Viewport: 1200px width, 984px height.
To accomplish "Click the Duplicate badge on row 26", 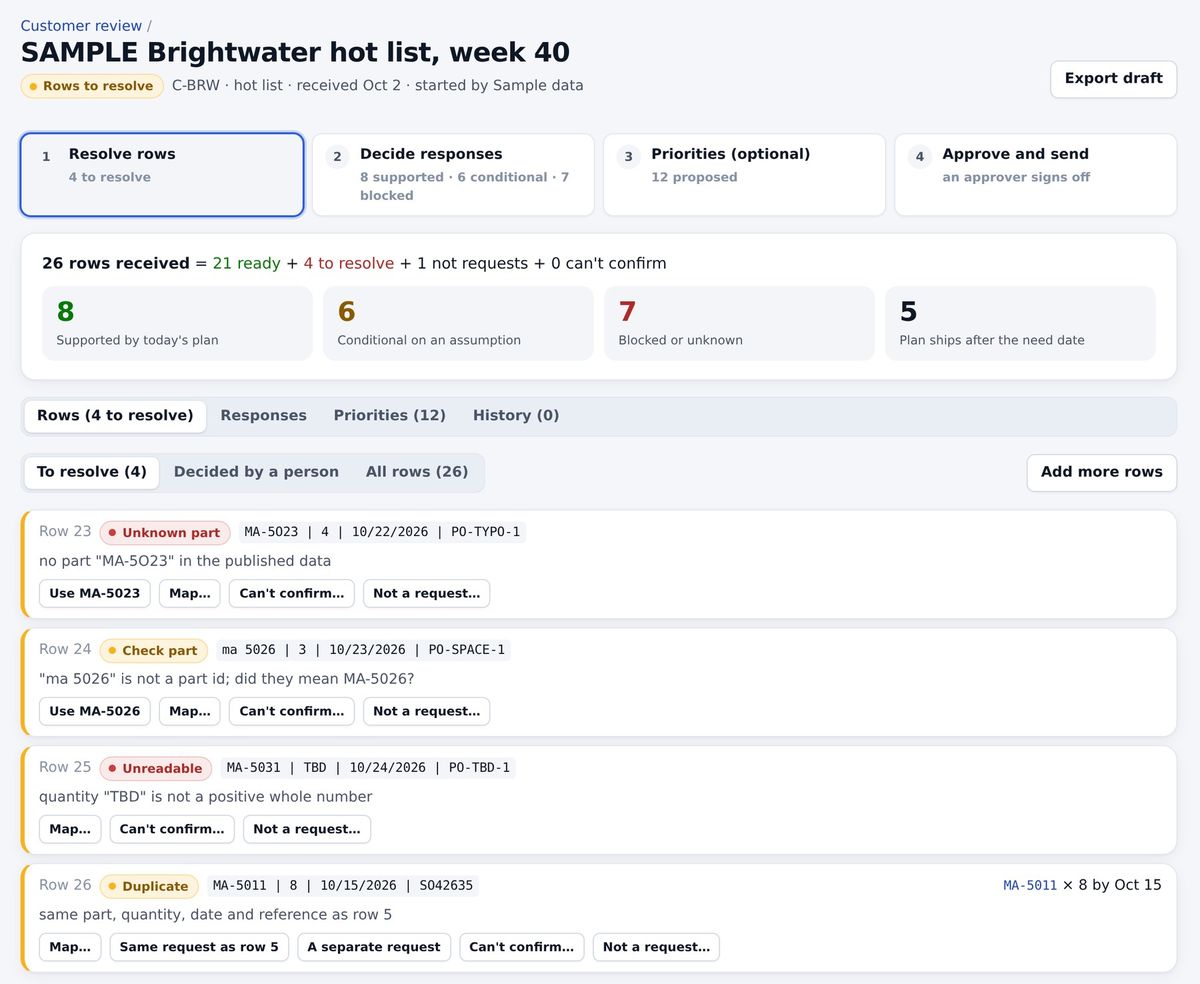I will pos(149,887).
